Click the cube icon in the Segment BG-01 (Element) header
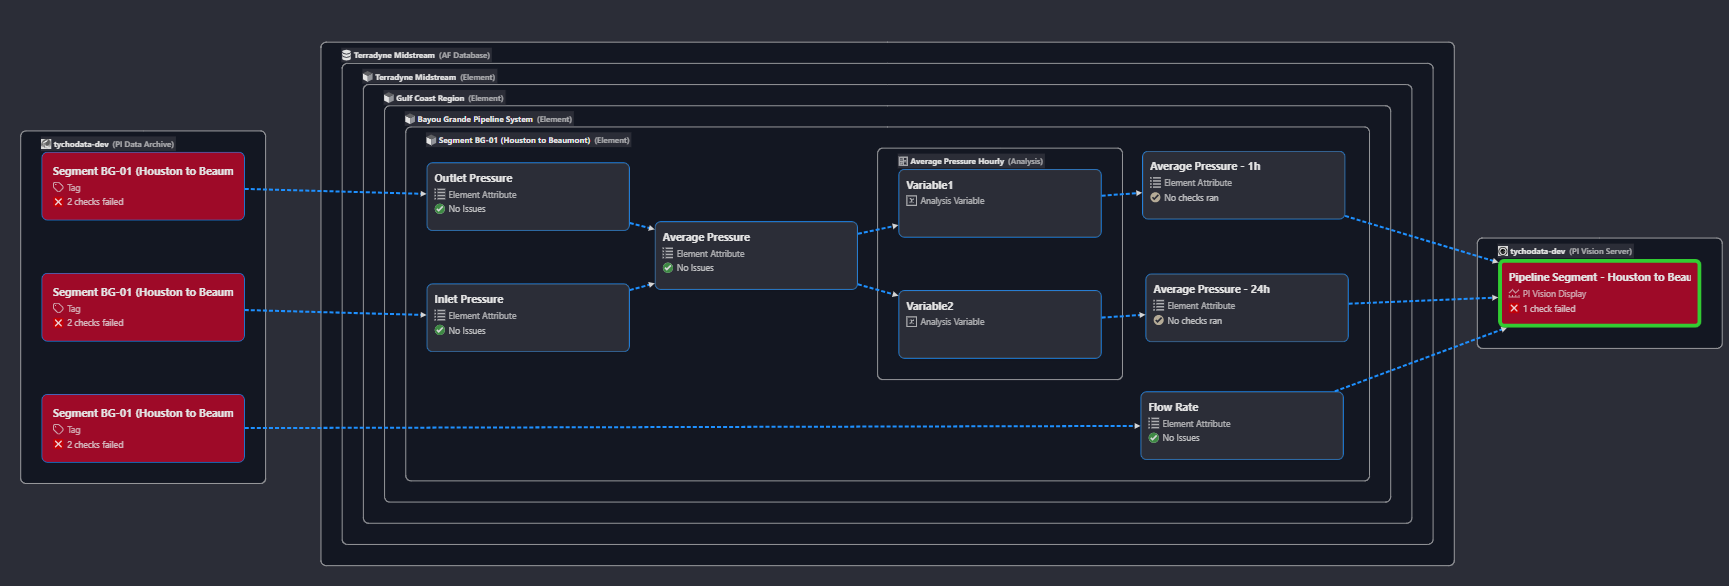 coord(431,140)
